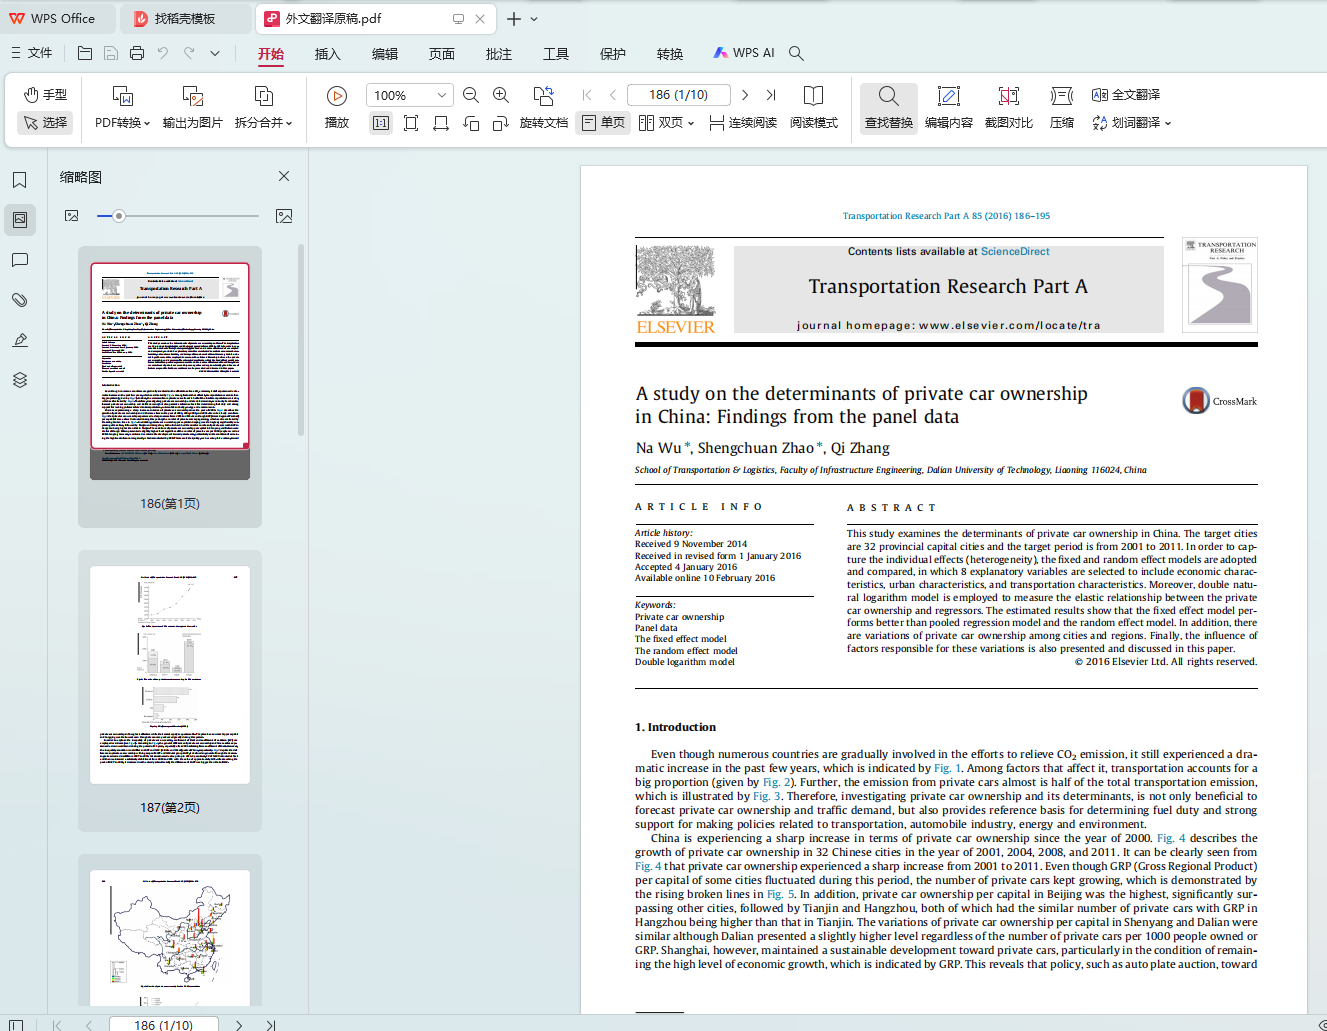Click the 截图对比 screenshot compare icon

click(x=1008, y=96)
